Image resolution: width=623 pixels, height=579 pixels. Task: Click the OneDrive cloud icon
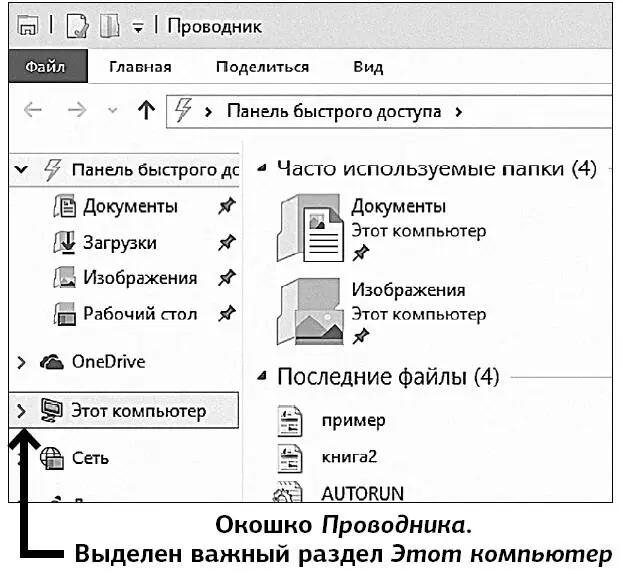(x=52, y=362)
